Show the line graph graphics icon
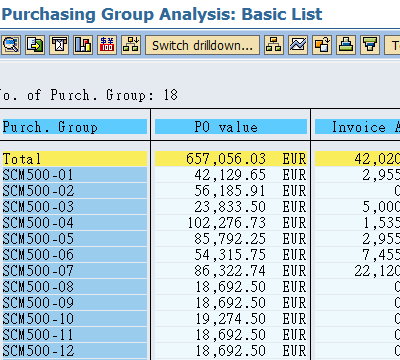Image resolution: width=400 pixels, height=360 pixels. 298,45
